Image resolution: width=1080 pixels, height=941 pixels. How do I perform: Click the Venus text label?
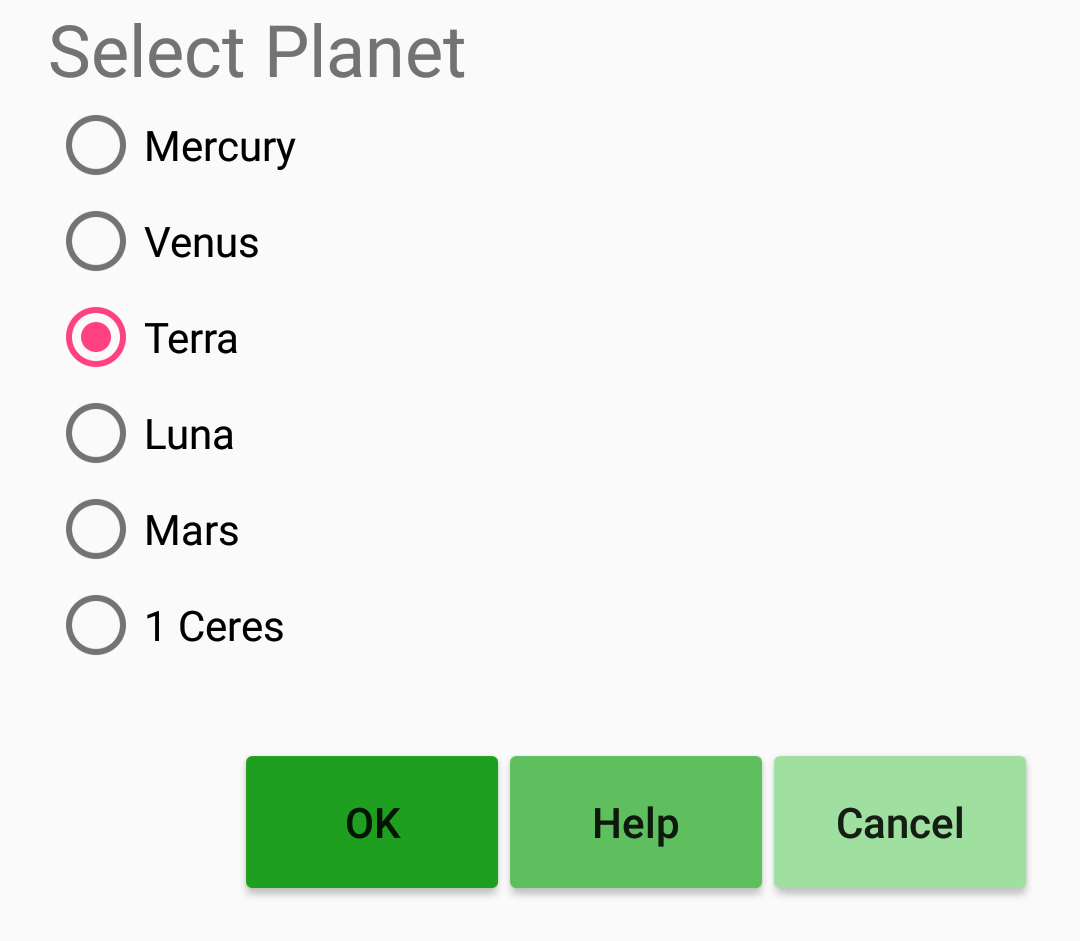point(202,243)
